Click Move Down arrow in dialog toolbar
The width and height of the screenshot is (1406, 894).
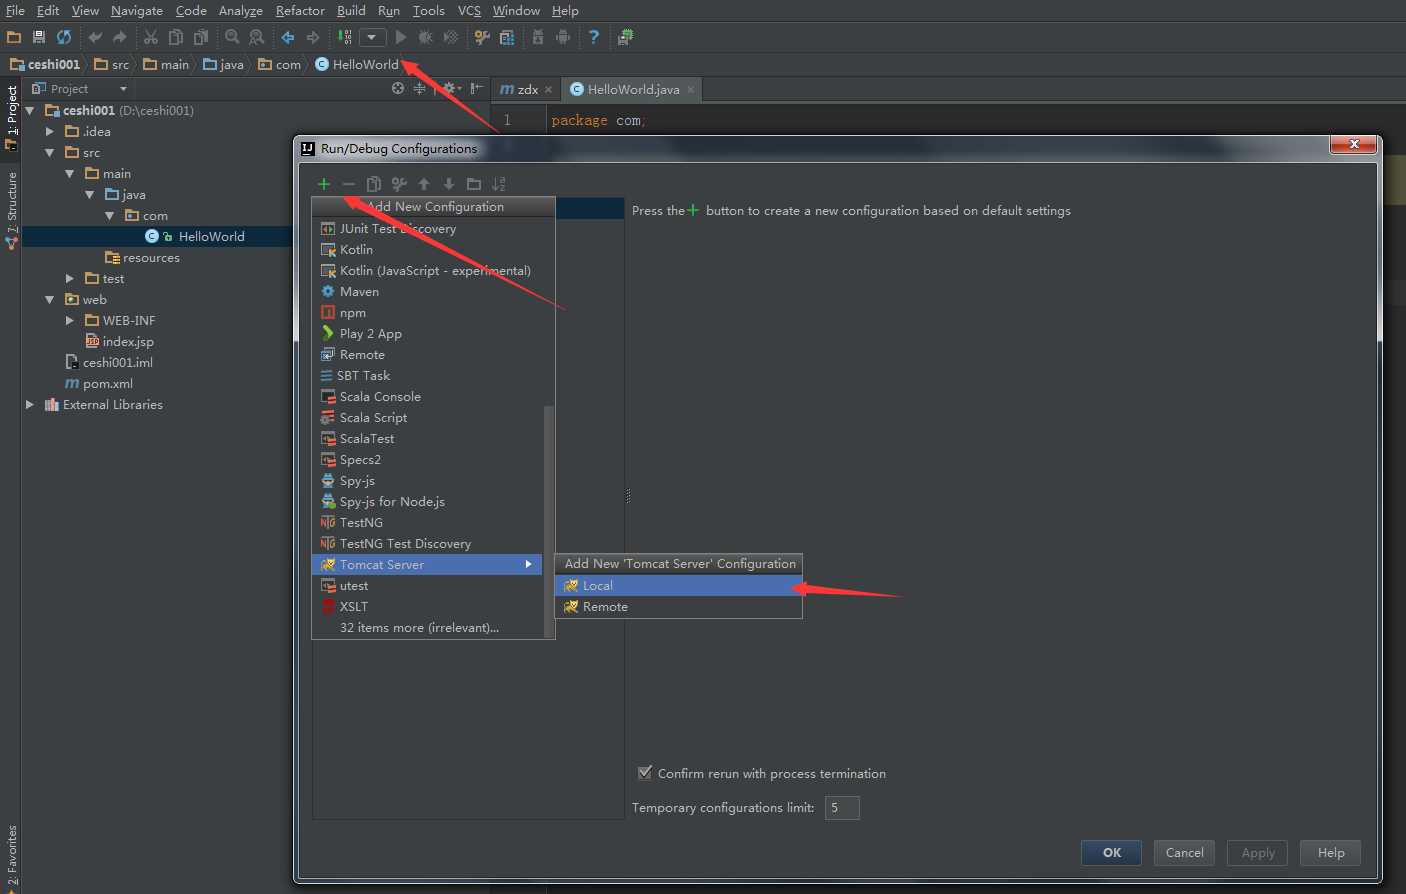pos(449,184)
